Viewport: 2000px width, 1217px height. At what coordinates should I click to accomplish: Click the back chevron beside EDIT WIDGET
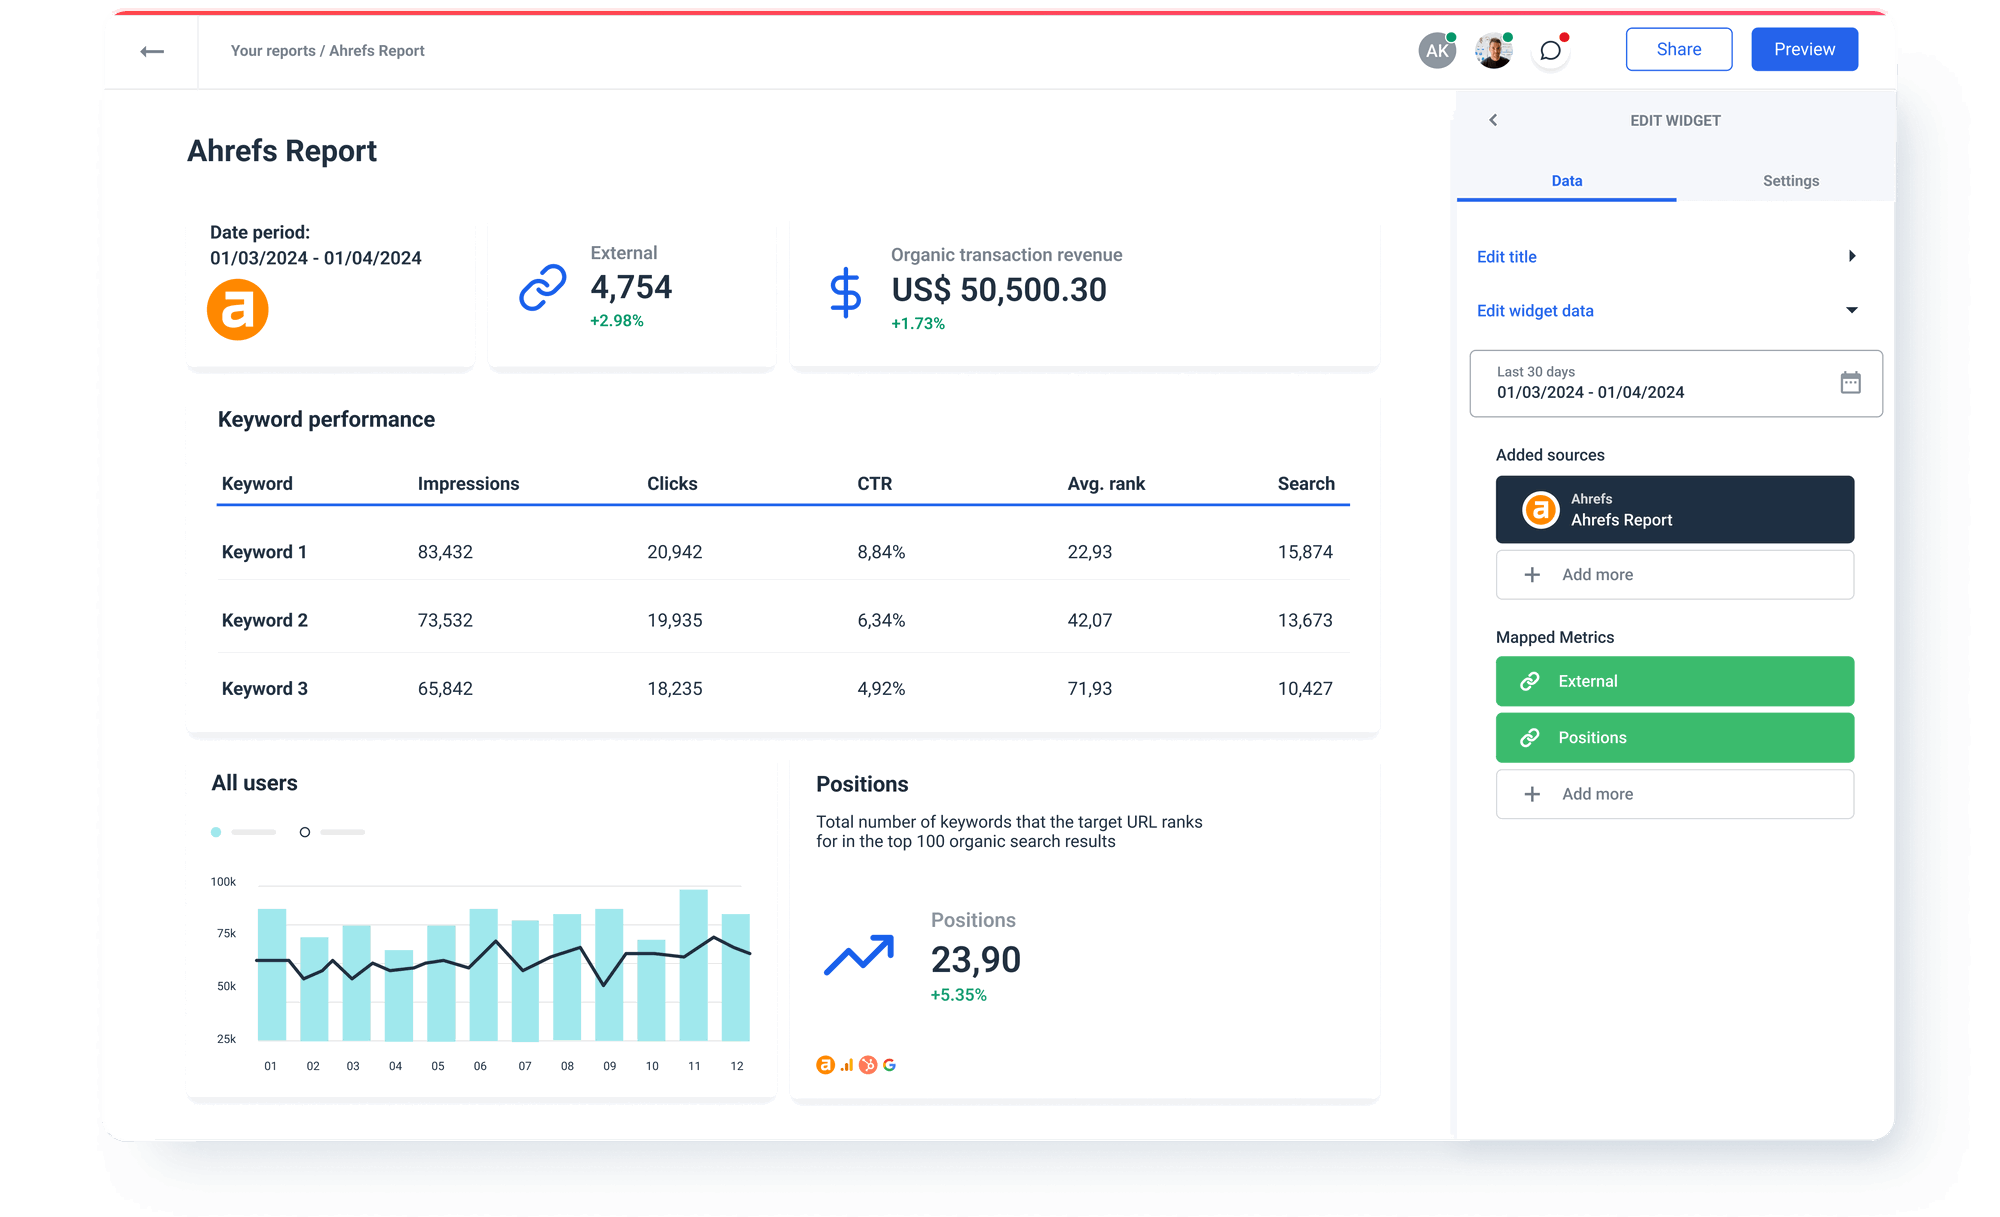point(1493,120)
